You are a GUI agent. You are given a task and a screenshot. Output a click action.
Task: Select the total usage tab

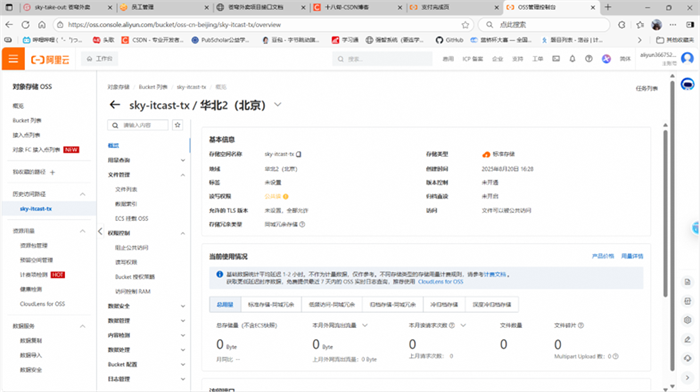click(x=225, y=304)
